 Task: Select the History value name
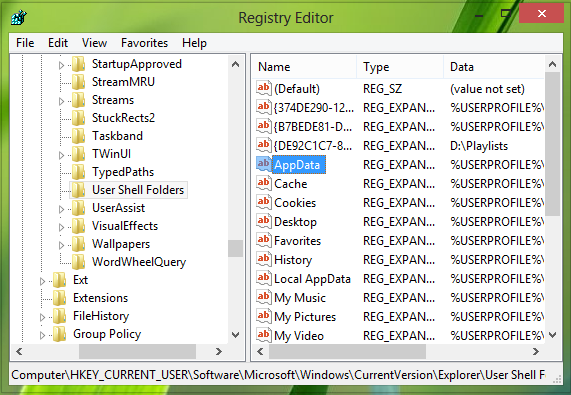pyautogui.click(x=293, y=260)
